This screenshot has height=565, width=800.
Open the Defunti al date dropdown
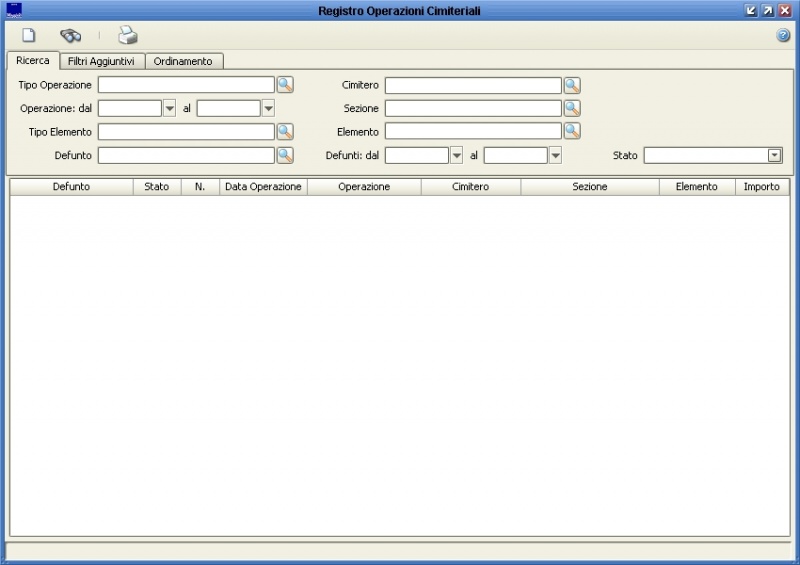555,155
